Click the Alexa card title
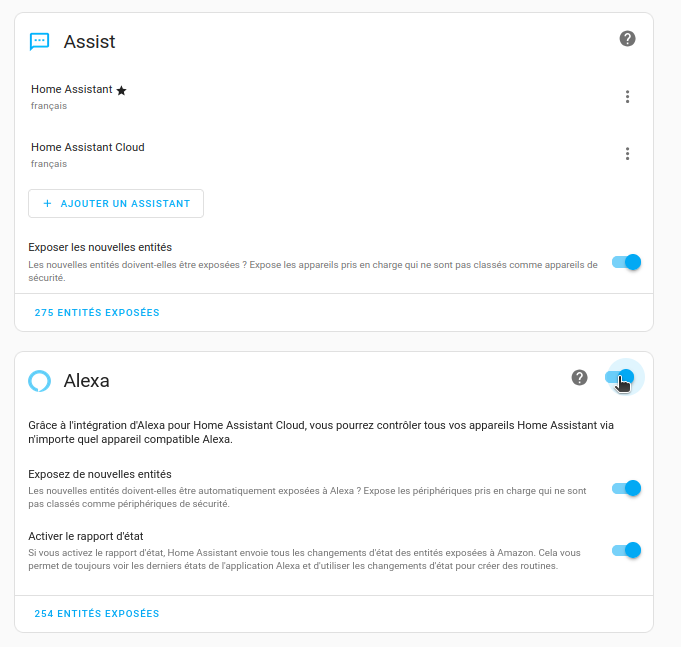The width and height of the screenshot is (681, 647). 86,381
